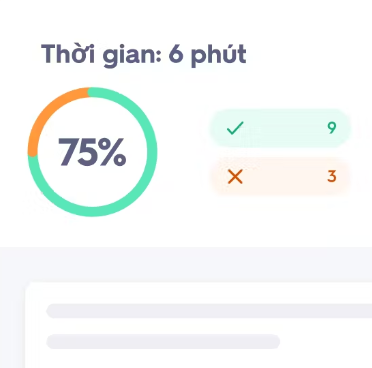Click the digit 7 inside the ring
This screenshot has height=368, width=372.
pyautogui.click(x=68, y=152)
